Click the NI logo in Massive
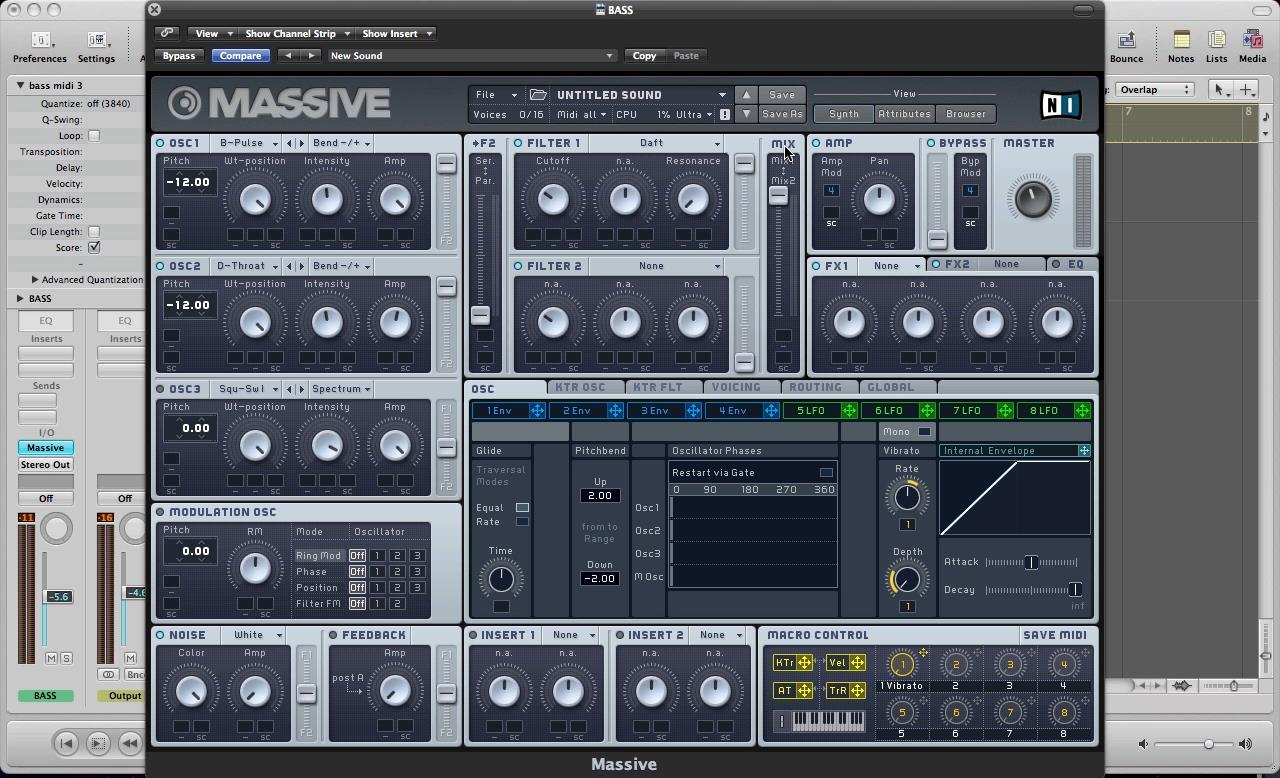This screenshot has height=778, width=1280. pos(1060,105)
